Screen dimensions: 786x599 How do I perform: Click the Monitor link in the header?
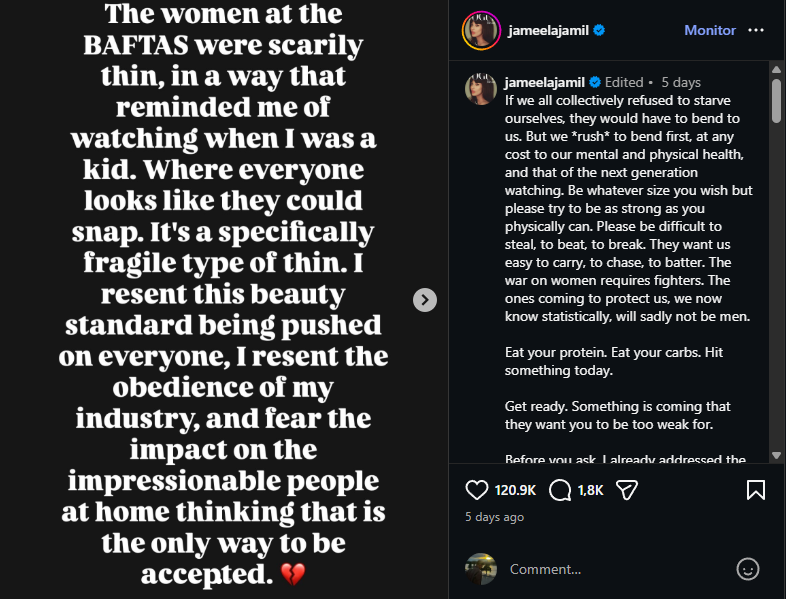click(x=710, y=31)
